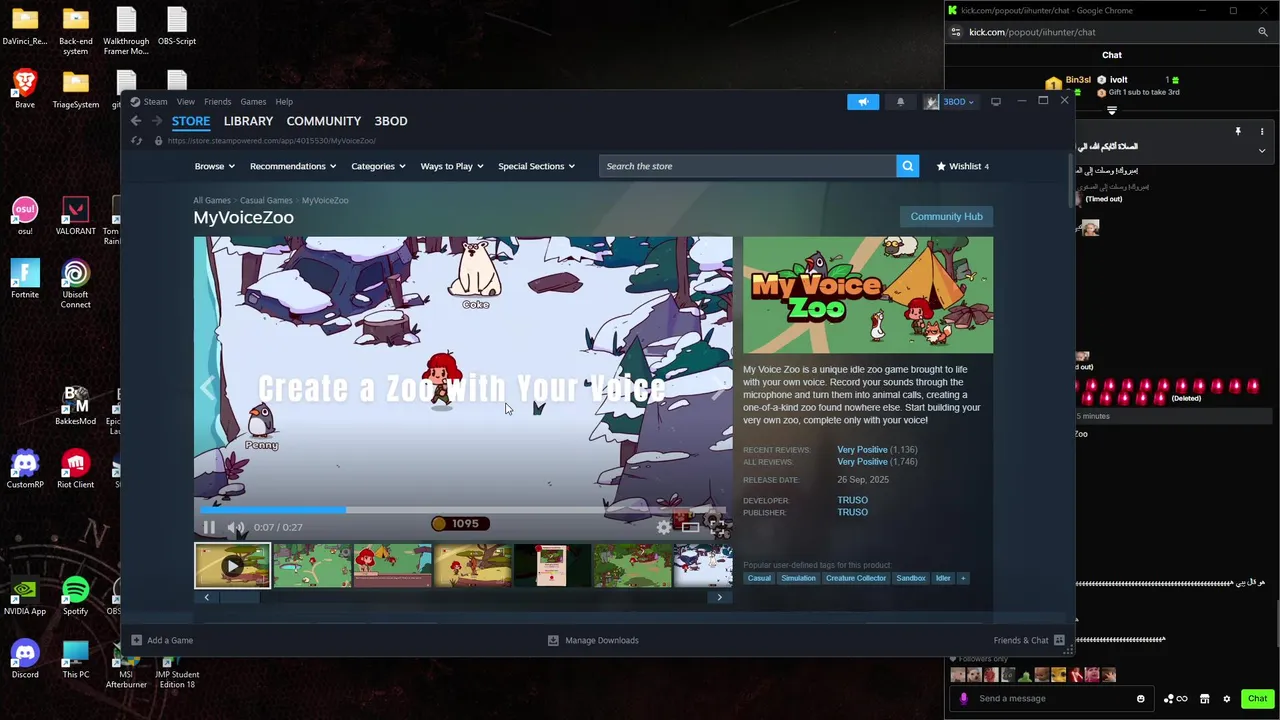Open Spotify desktop shortcut
The width and height of the screenshot is (1280, 720).
tap(75, 596)
